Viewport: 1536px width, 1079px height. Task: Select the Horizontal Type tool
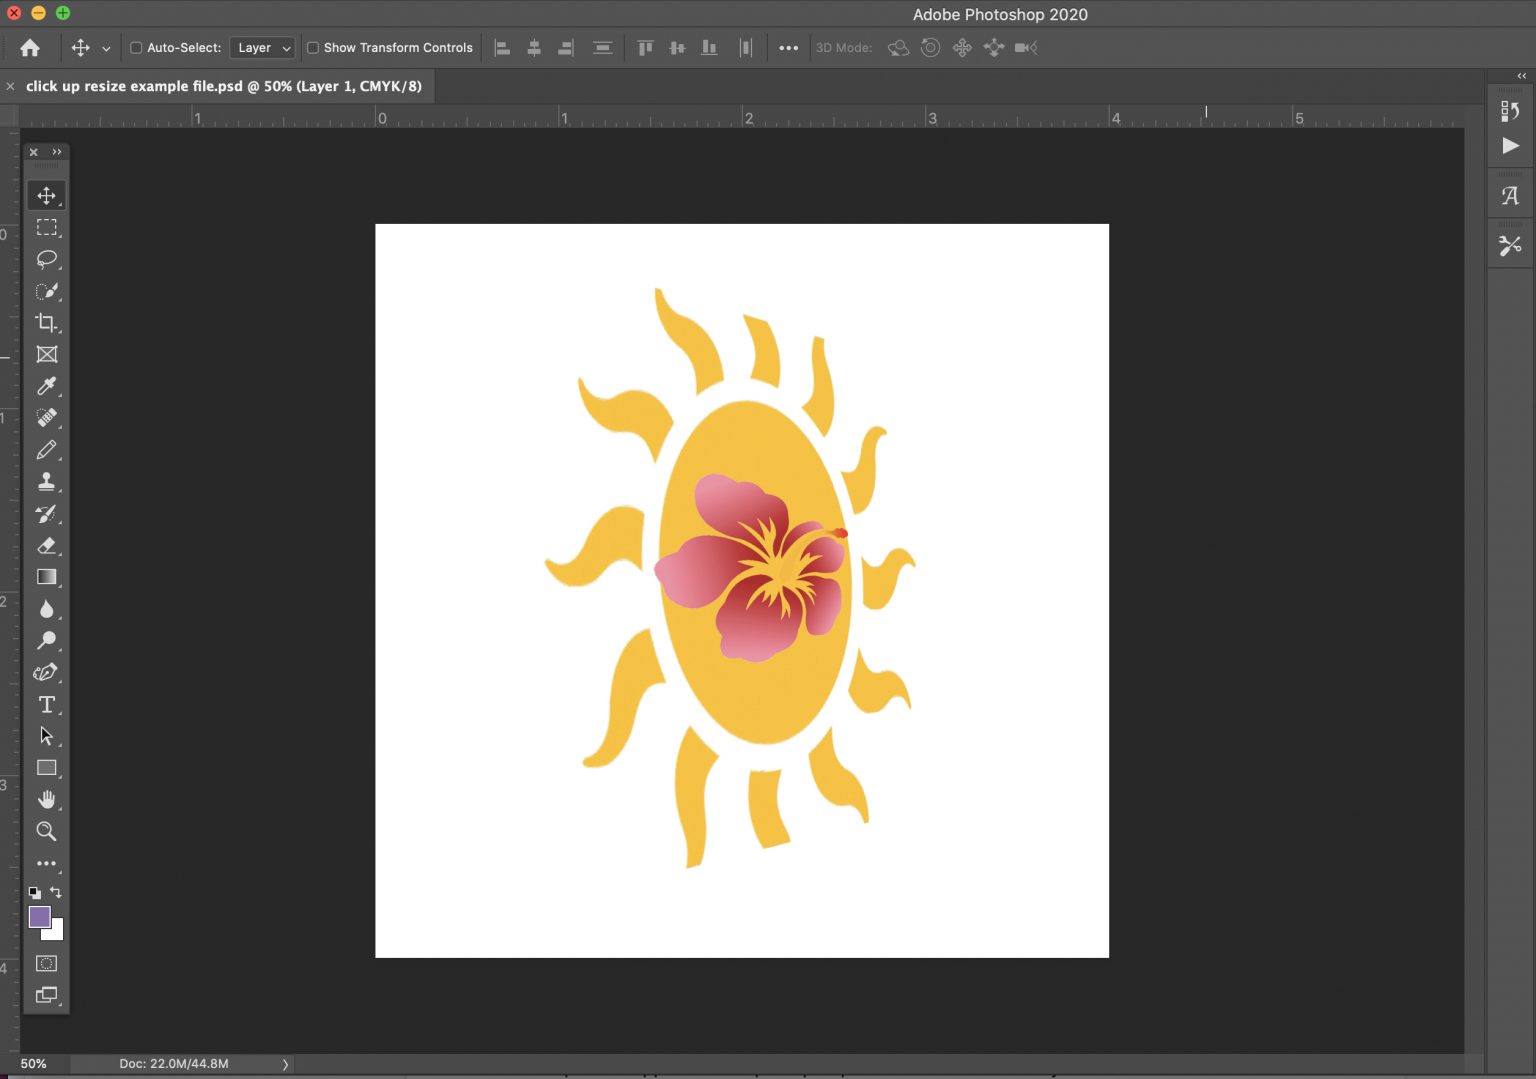[x=46, y=705]
